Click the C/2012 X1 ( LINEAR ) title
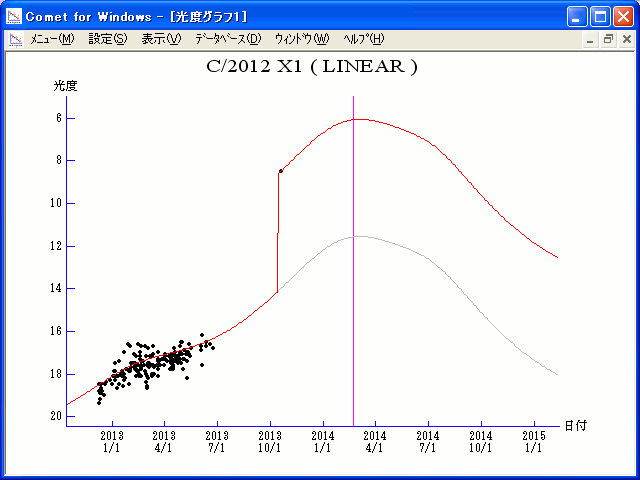This screenshot has height=480, width=640. point(312,67)
